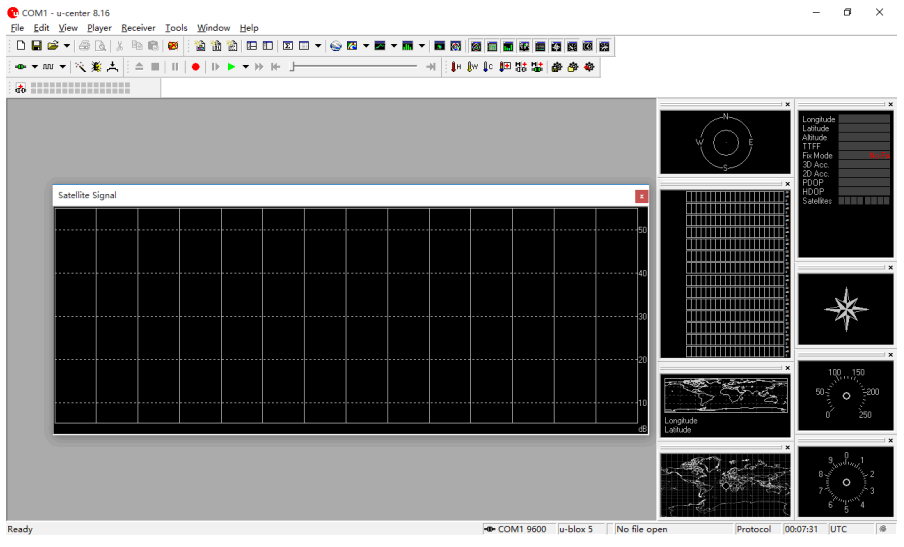The image size is (904, 547).
Task: Click the New document icon
Action: pos(21,46)
